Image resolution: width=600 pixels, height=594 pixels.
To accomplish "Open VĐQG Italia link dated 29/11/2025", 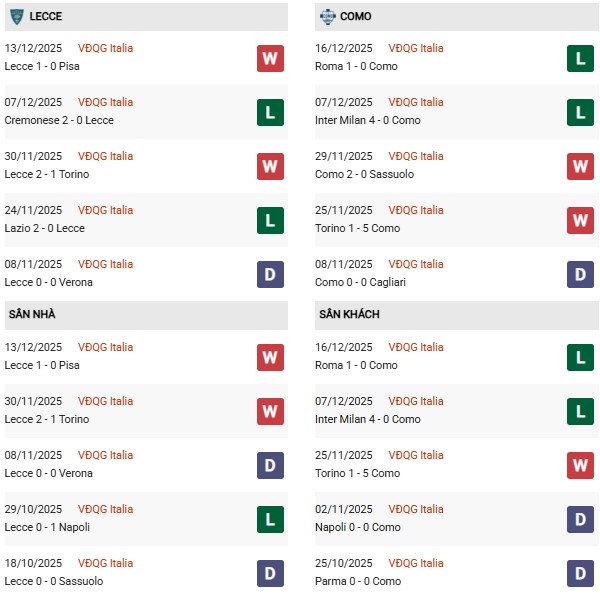I will click(x=416, y=156).
